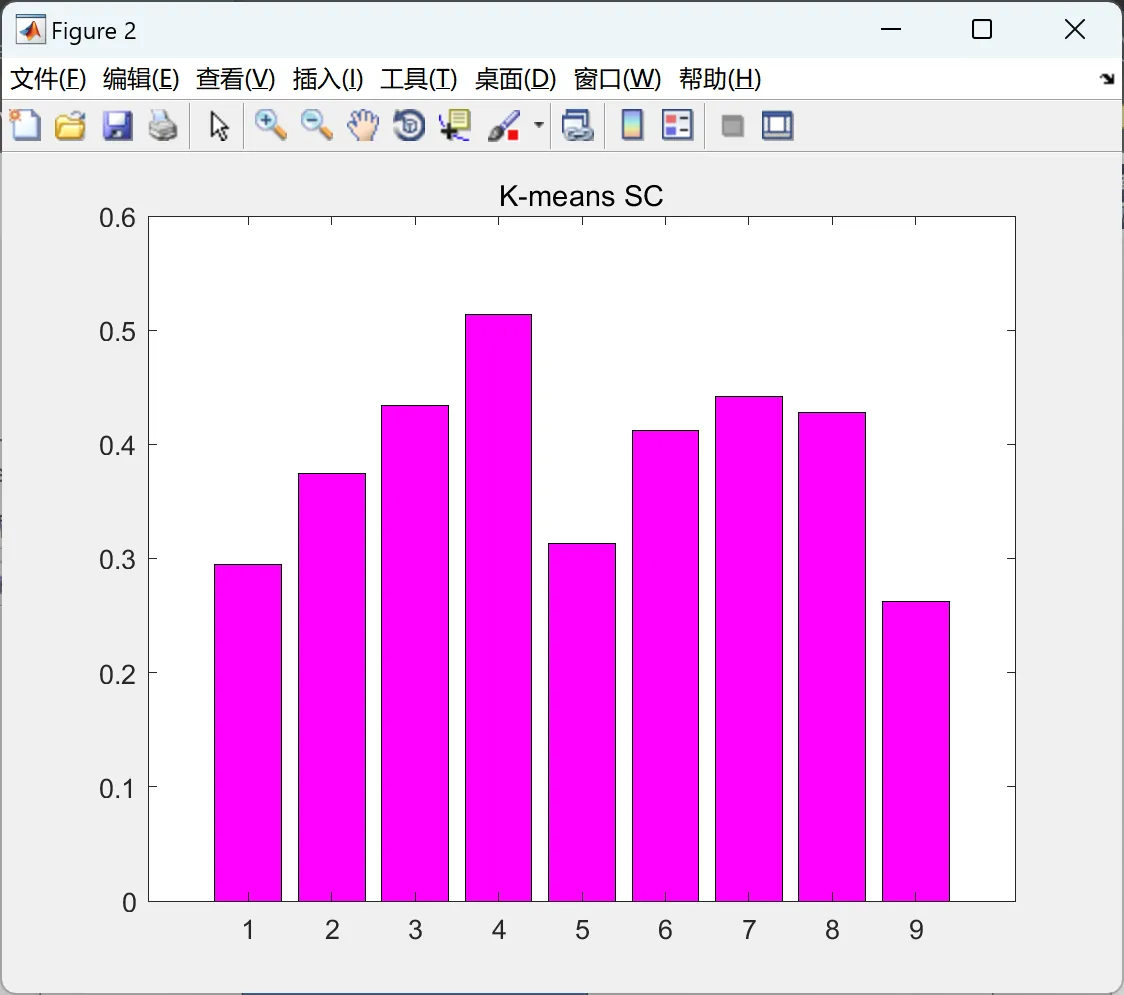
Task: Save the figure with the floppy disk icon
Action: (x=117, y=125)
